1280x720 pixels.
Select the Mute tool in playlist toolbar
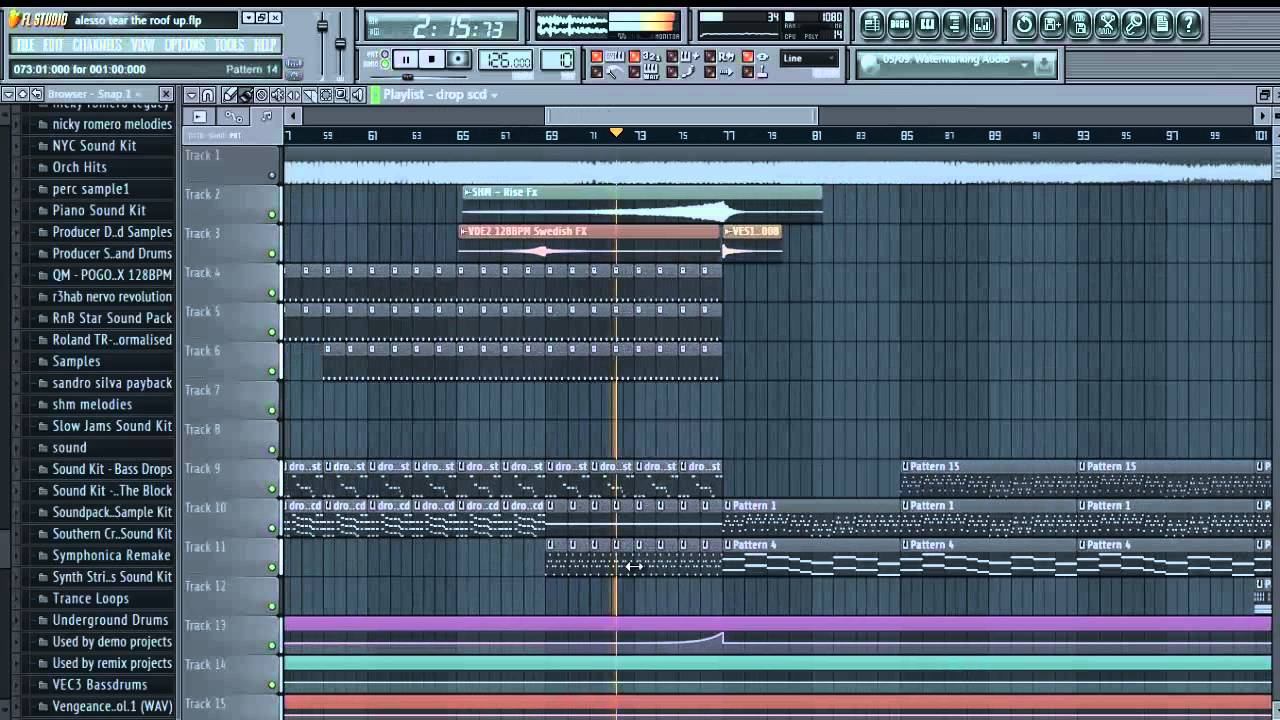[x=277, y=95]
